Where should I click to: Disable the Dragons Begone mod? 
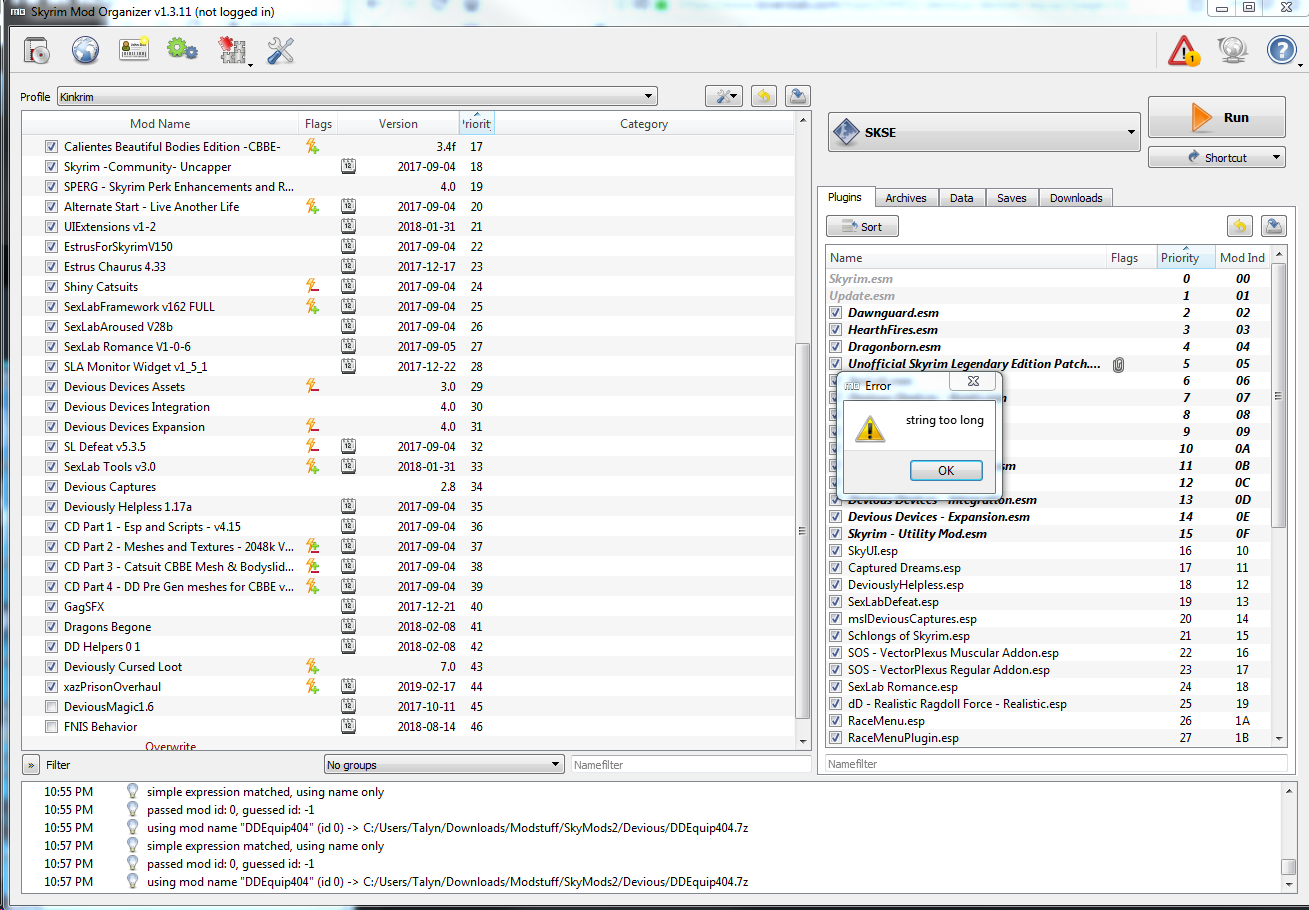click(x=51, y=627)
